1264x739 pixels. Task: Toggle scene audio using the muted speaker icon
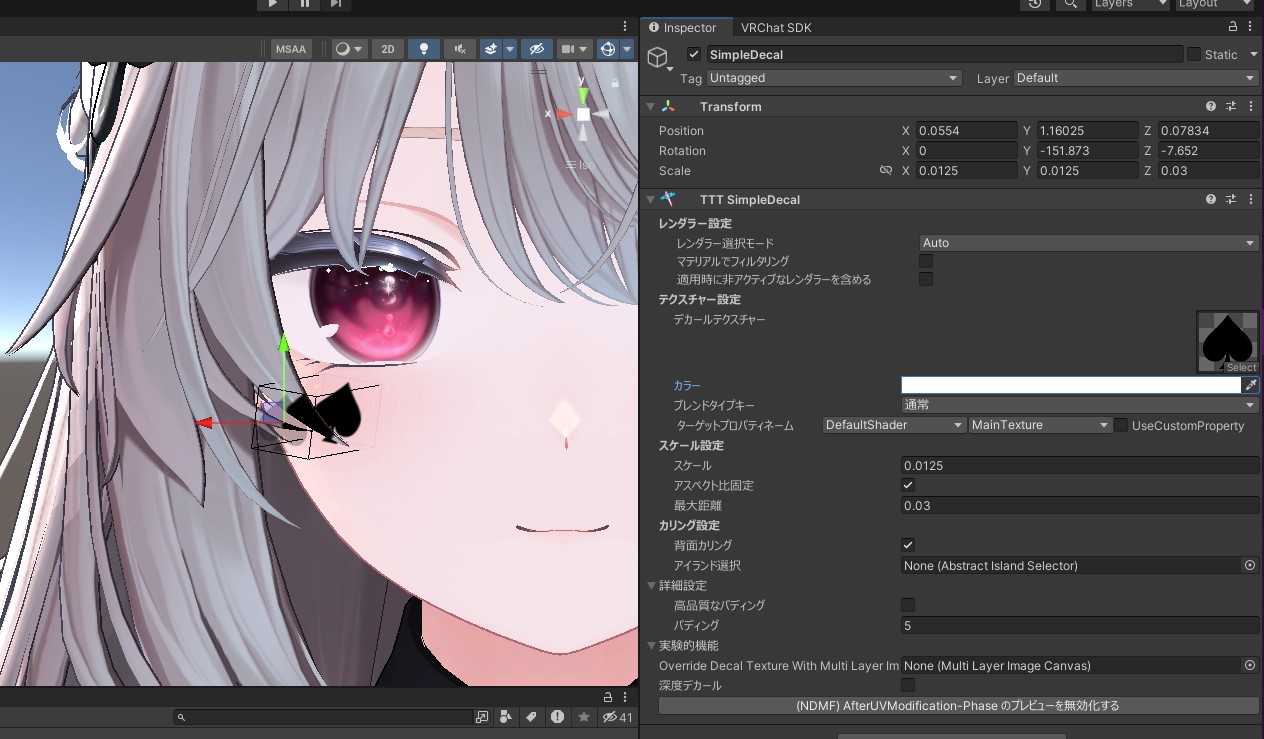[x=458, y=48]
